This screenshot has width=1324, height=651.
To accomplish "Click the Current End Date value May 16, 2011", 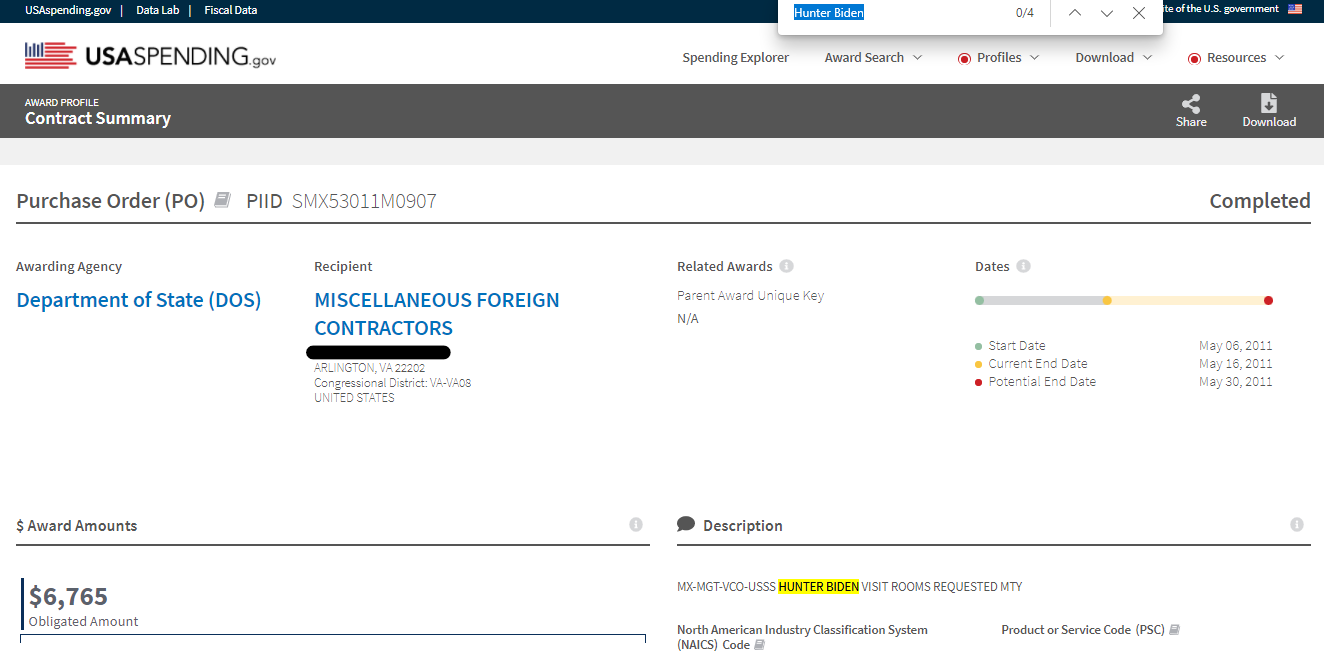I will (1236, 364).
